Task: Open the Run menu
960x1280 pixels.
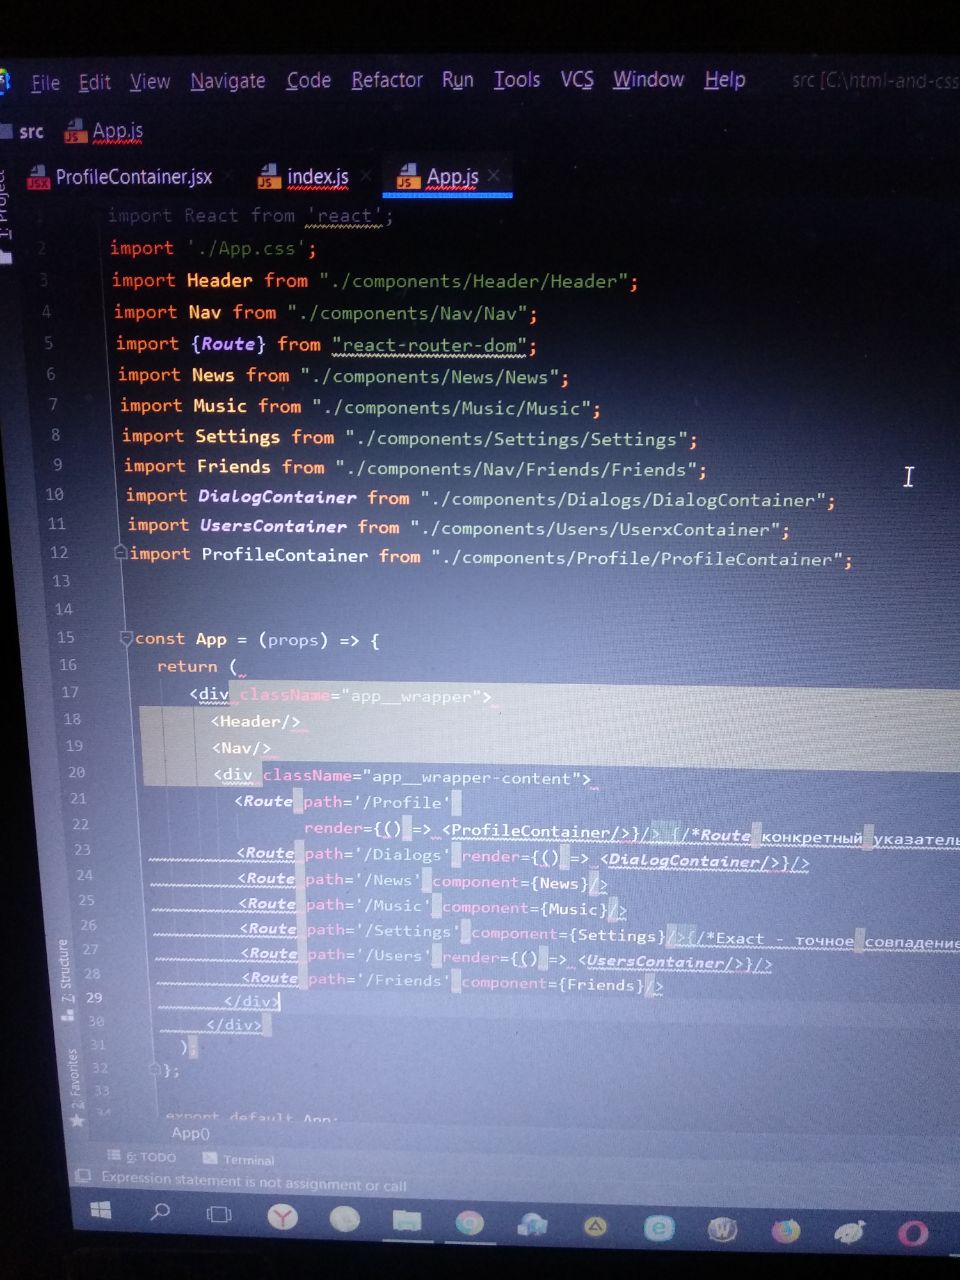Action: point(458,80)
